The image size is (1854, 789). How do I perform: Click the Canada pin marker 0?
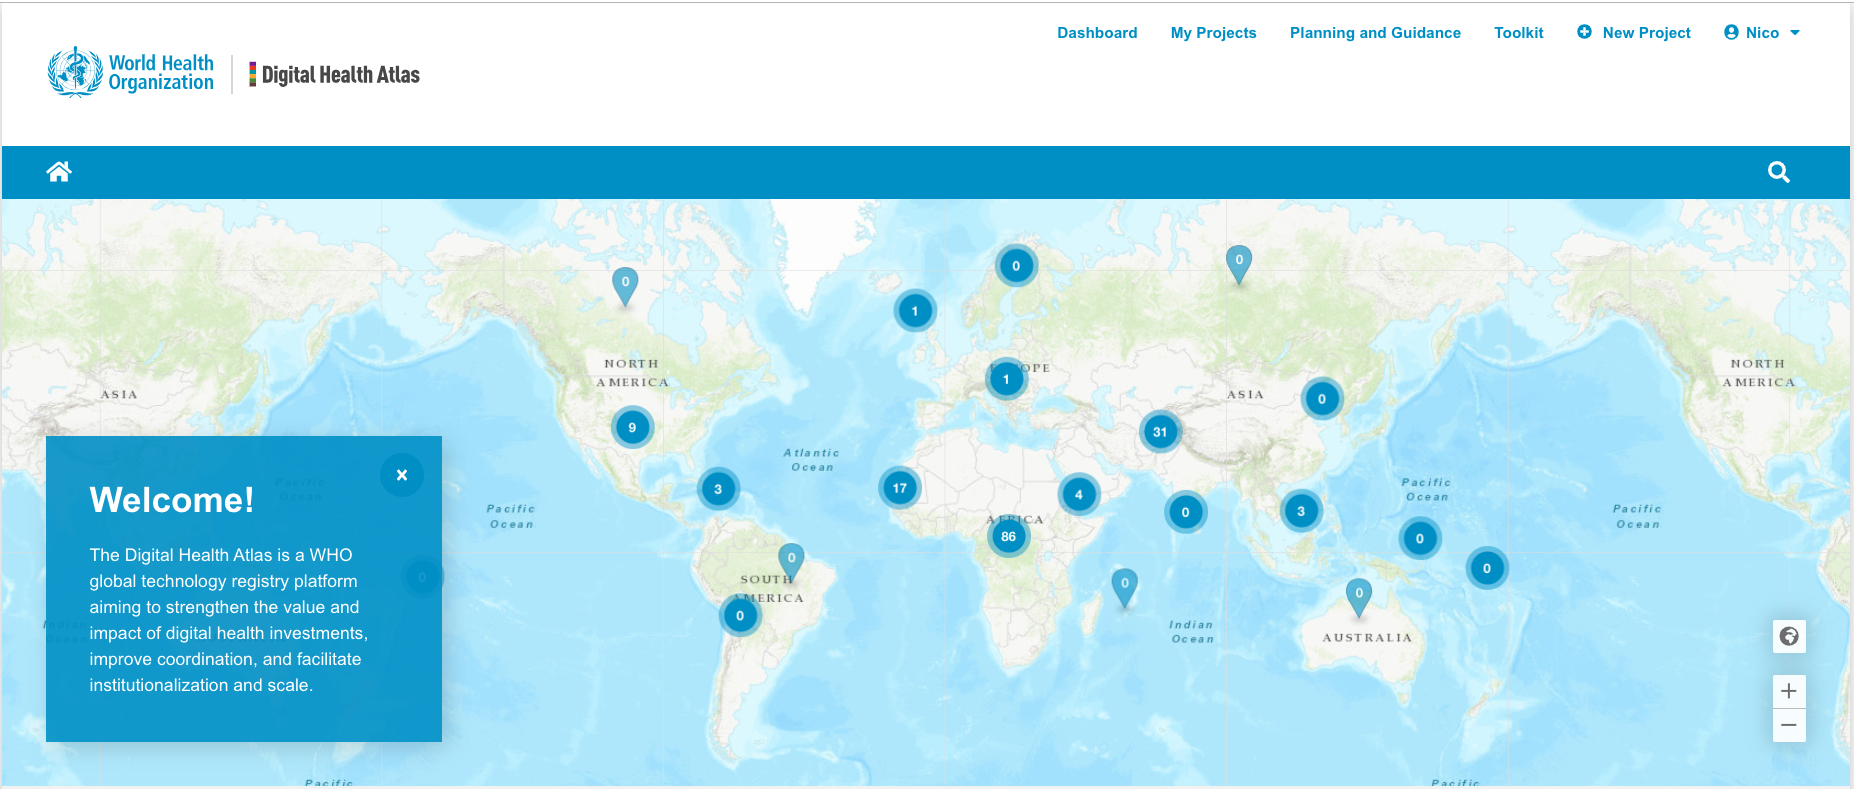tap(625, 286)
